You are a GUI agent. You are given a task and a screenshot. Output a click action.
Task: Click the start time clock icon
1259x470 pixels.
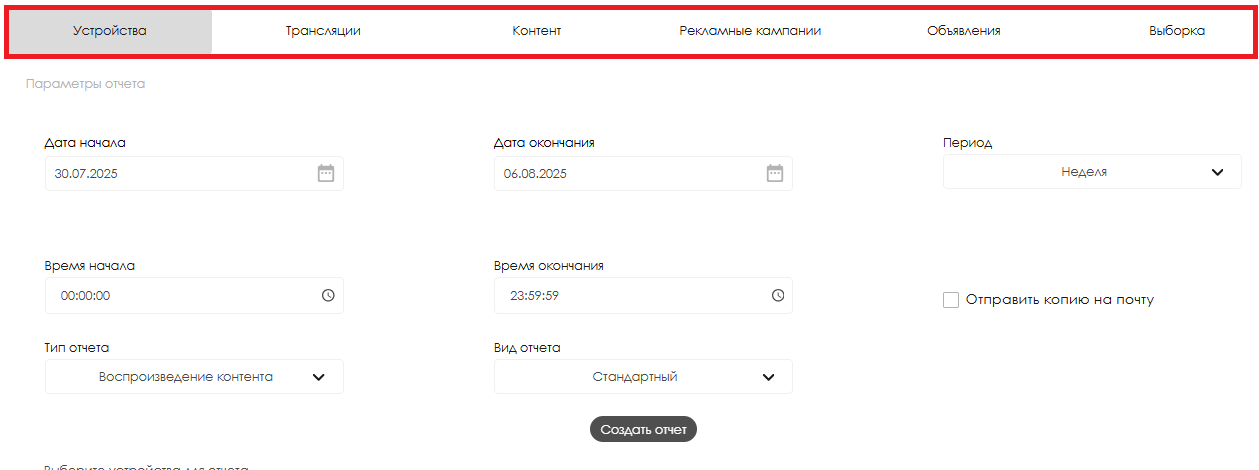click(328, 296)
